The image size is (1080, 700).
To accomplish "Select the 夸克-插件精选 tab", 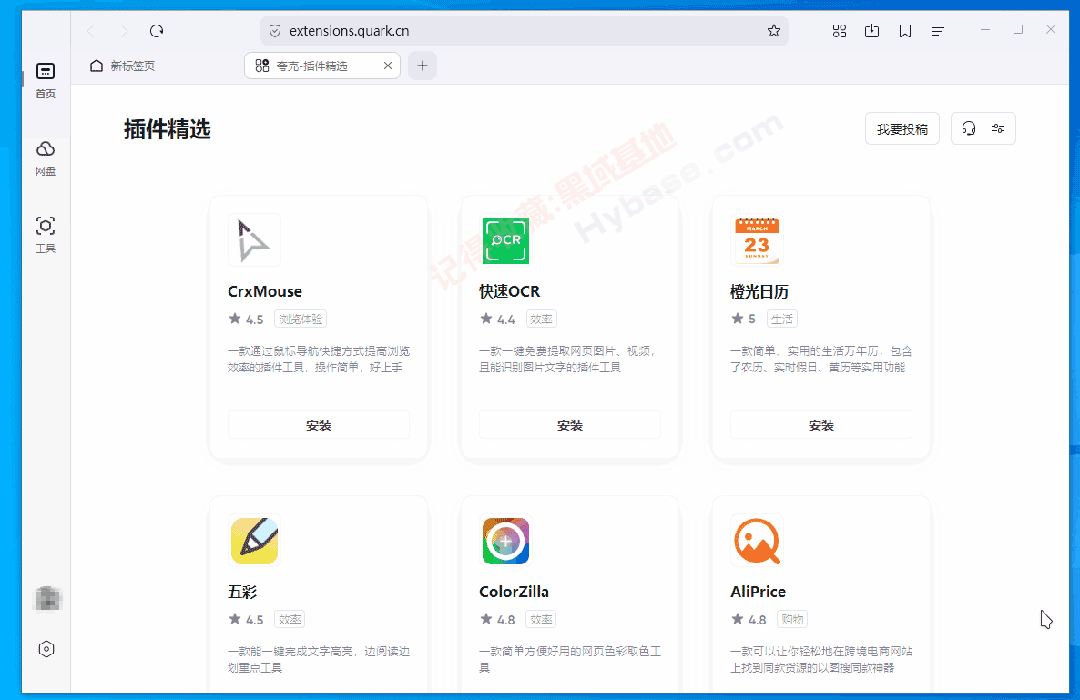I will tap(322, 65).
